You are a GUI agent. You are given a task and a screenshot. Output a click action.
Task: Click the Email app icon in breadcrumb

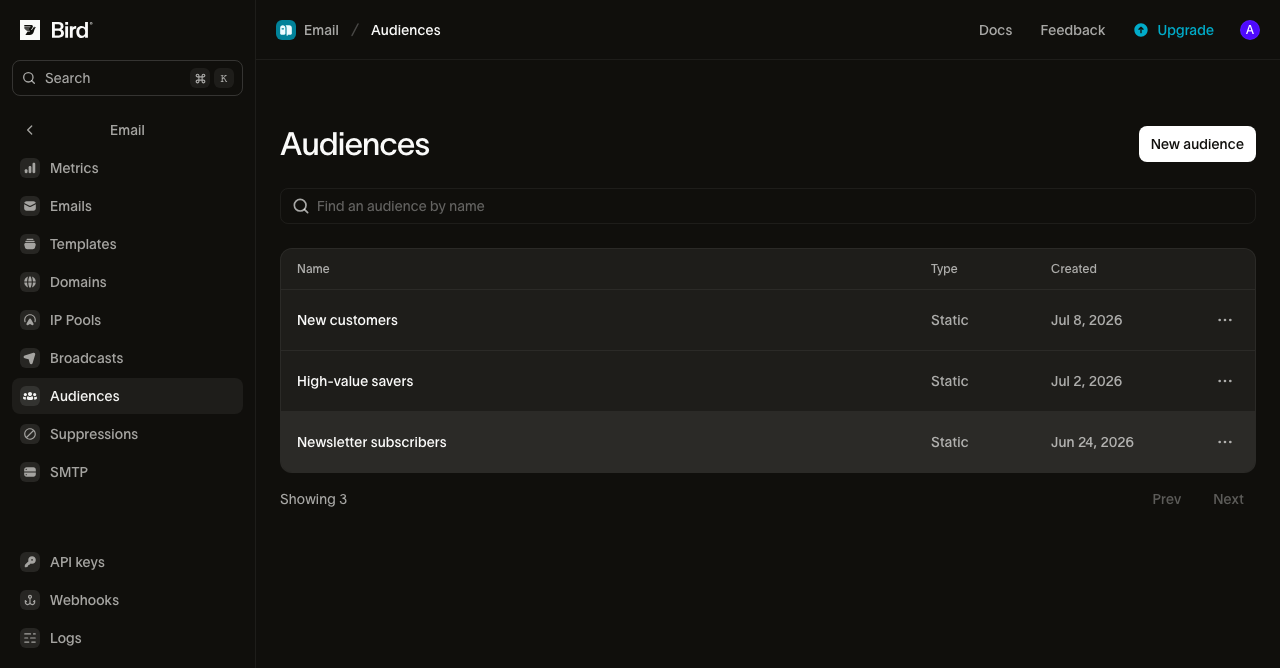[286, 30]
